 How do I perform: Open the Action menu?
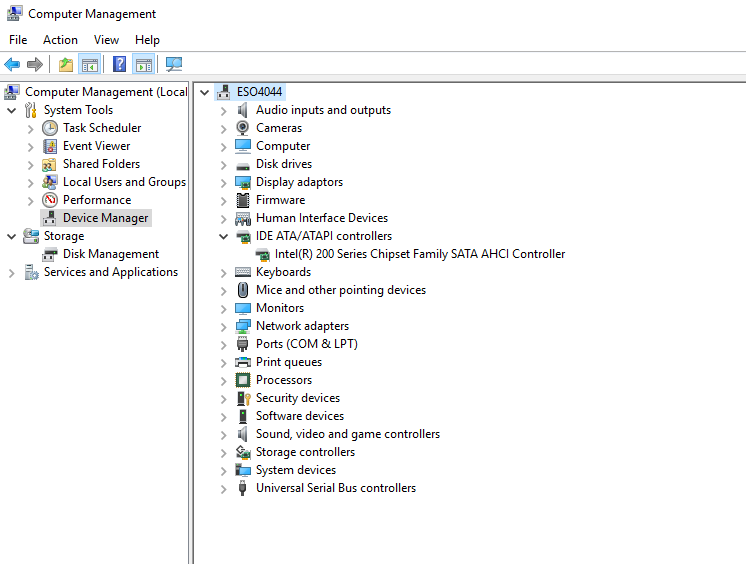coord(60,40)
